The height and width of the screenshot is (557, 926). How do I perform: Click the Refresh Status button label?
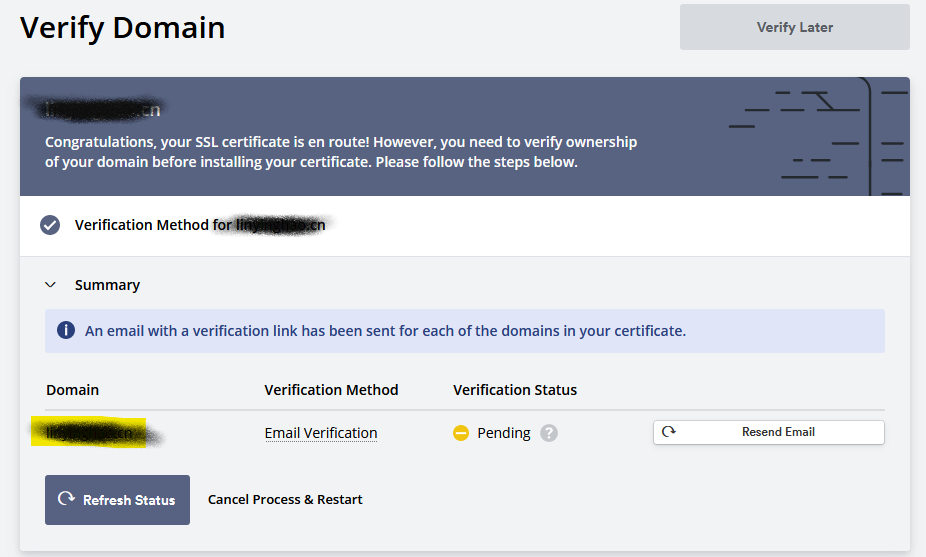coord(129,500)
